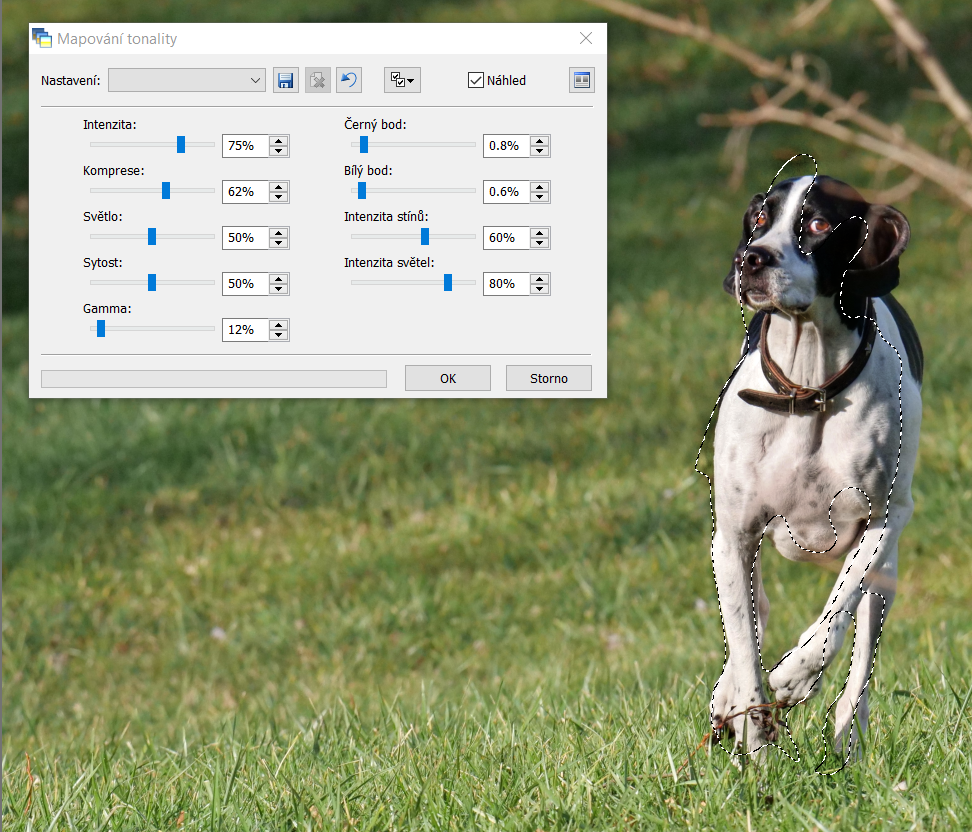Decrease Intenzita stínů with the down spinner arrow
This screenshot has width=972, height=832.
[540, 242]
